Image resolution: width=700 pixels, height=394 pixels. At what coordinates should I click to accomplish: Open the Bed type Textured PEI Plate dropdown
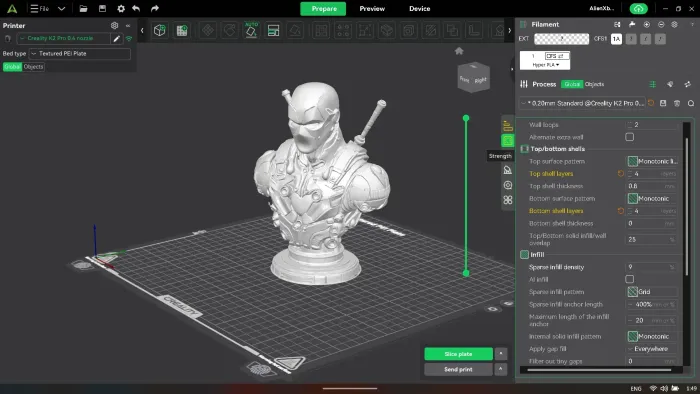tap(80, 54)
